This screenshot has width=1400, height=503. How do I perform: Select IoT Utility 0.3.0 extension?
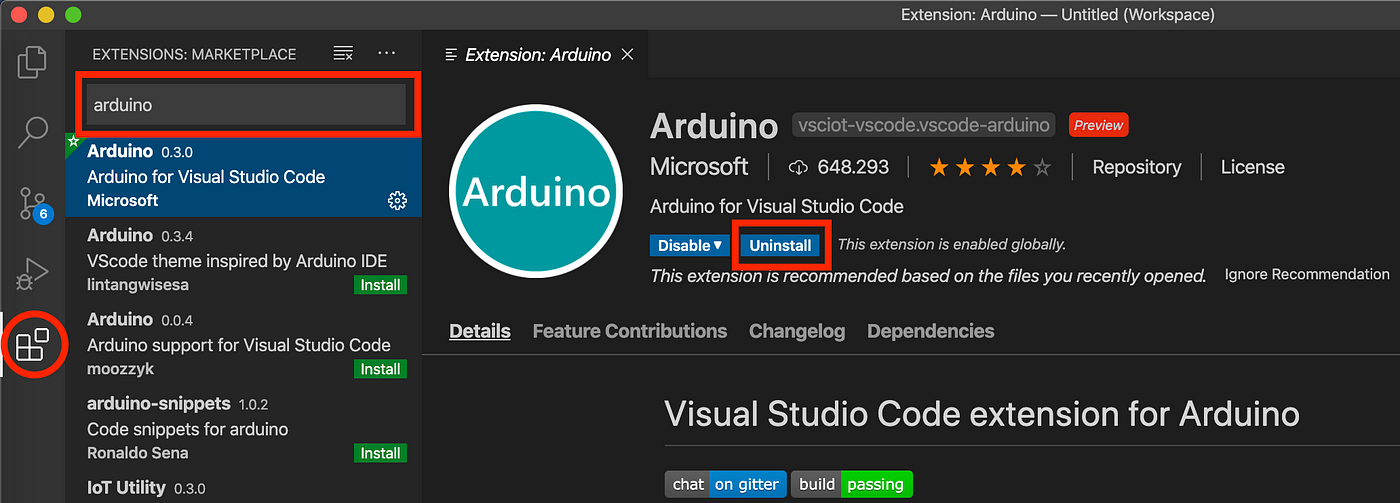[x=243, y=488]
